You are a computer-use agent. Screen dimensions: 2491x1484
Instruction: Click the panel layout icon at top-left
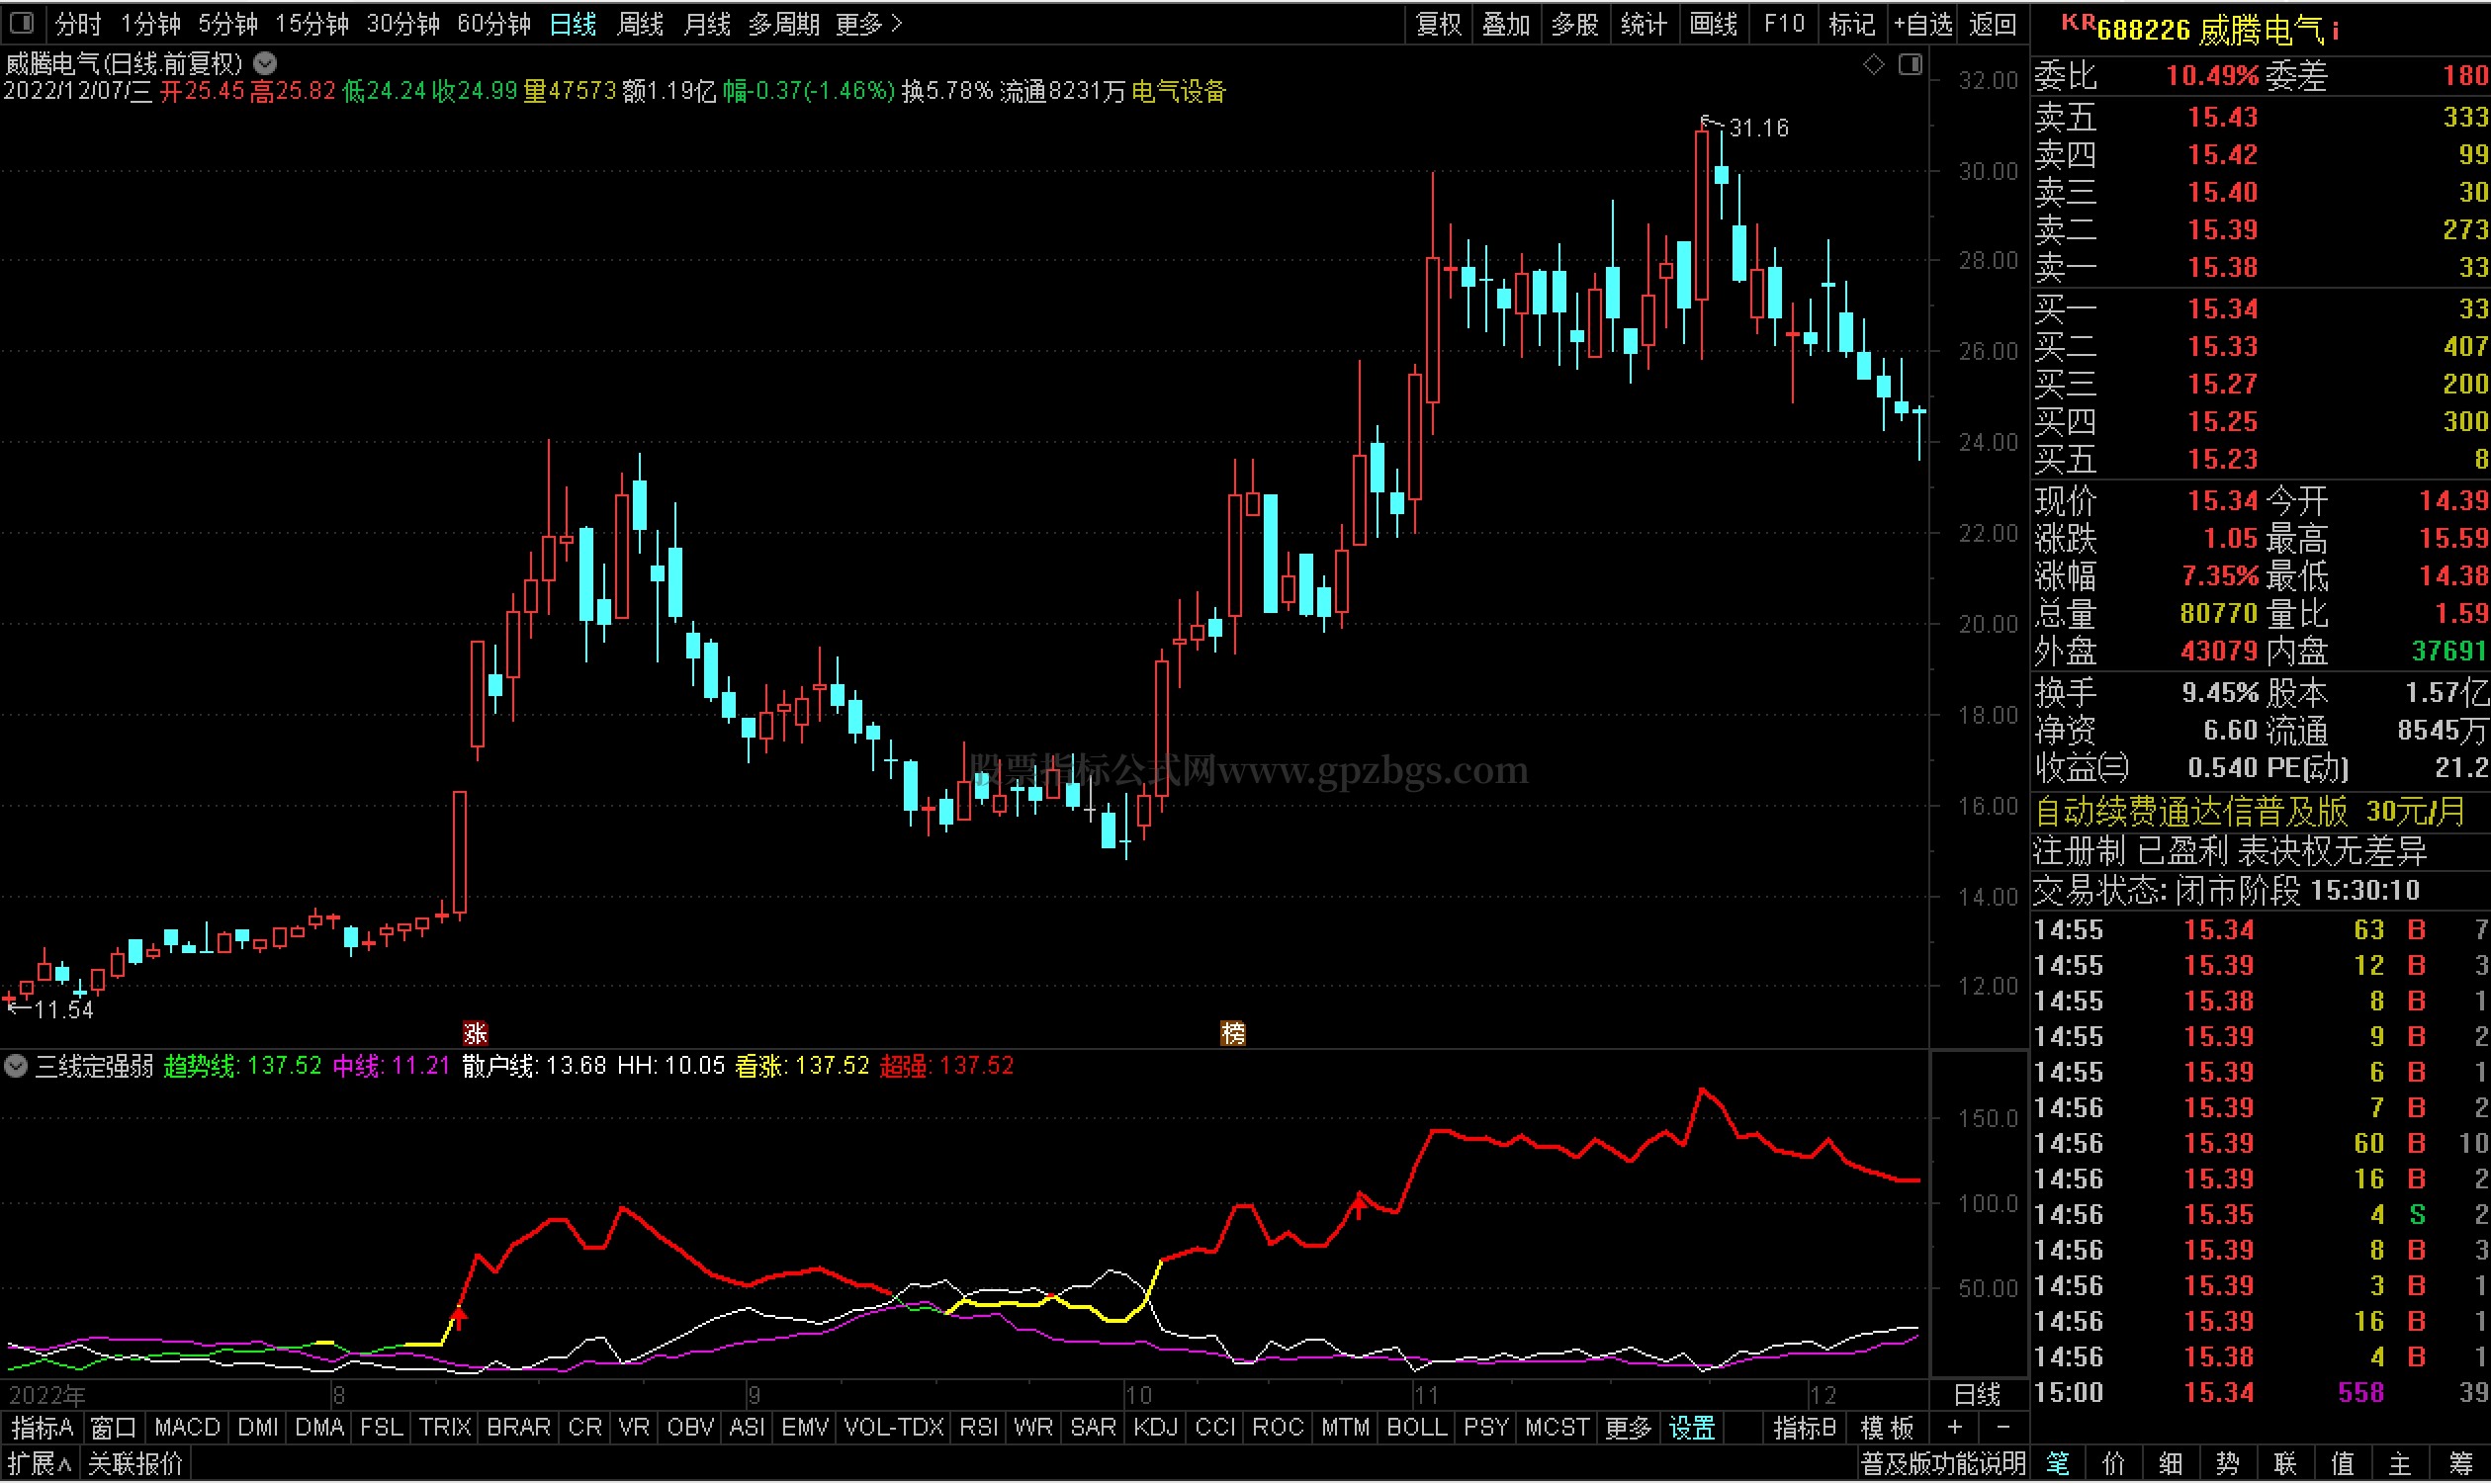(21, 23)
